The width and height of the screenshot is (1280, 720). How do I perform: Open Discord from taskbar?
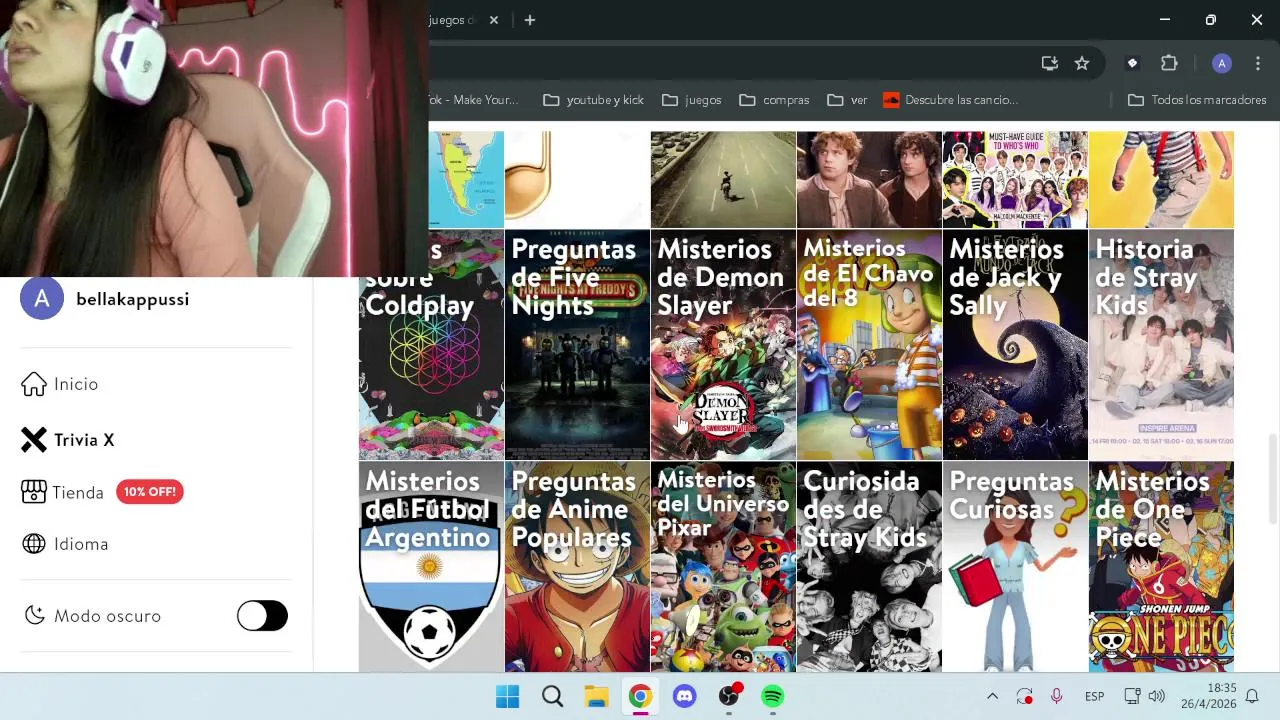(x=684, y=696)
